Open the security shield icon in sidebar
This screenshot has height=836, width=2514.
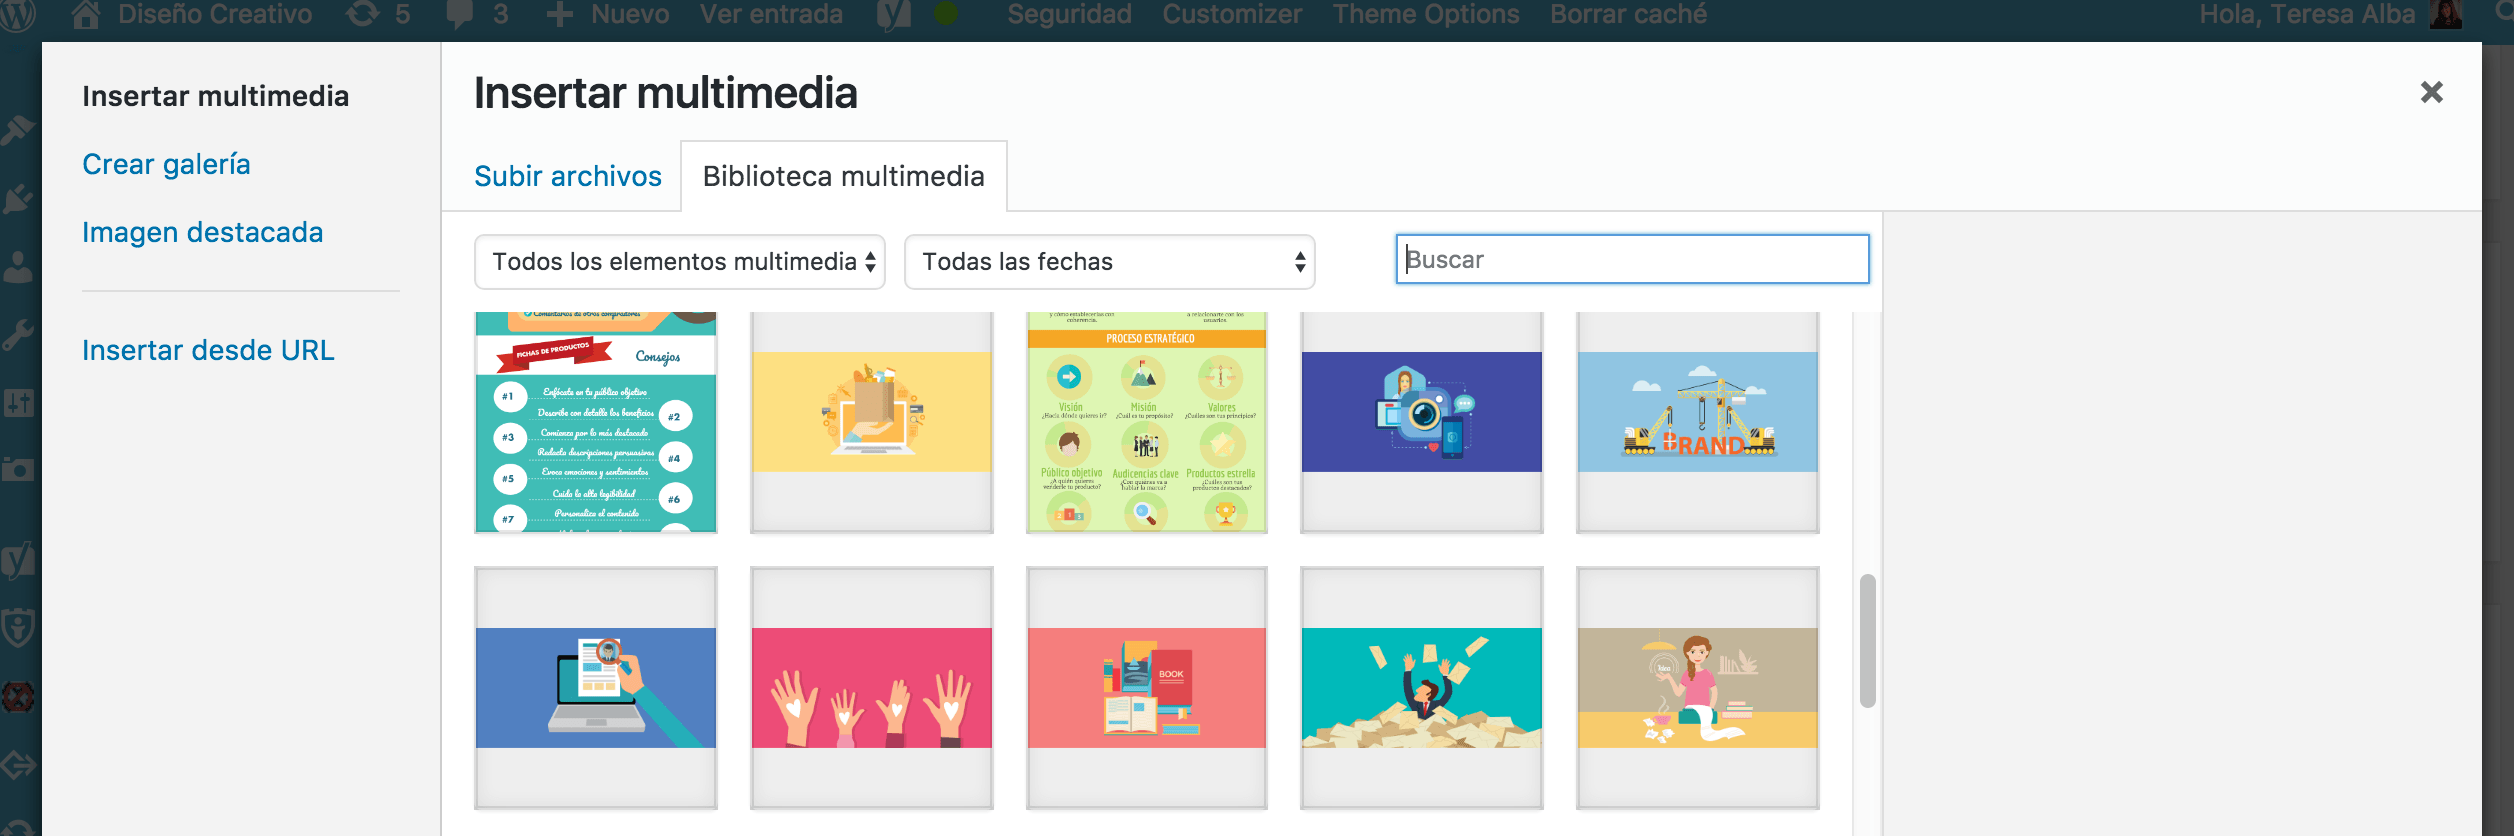click(x=18, y=628)
